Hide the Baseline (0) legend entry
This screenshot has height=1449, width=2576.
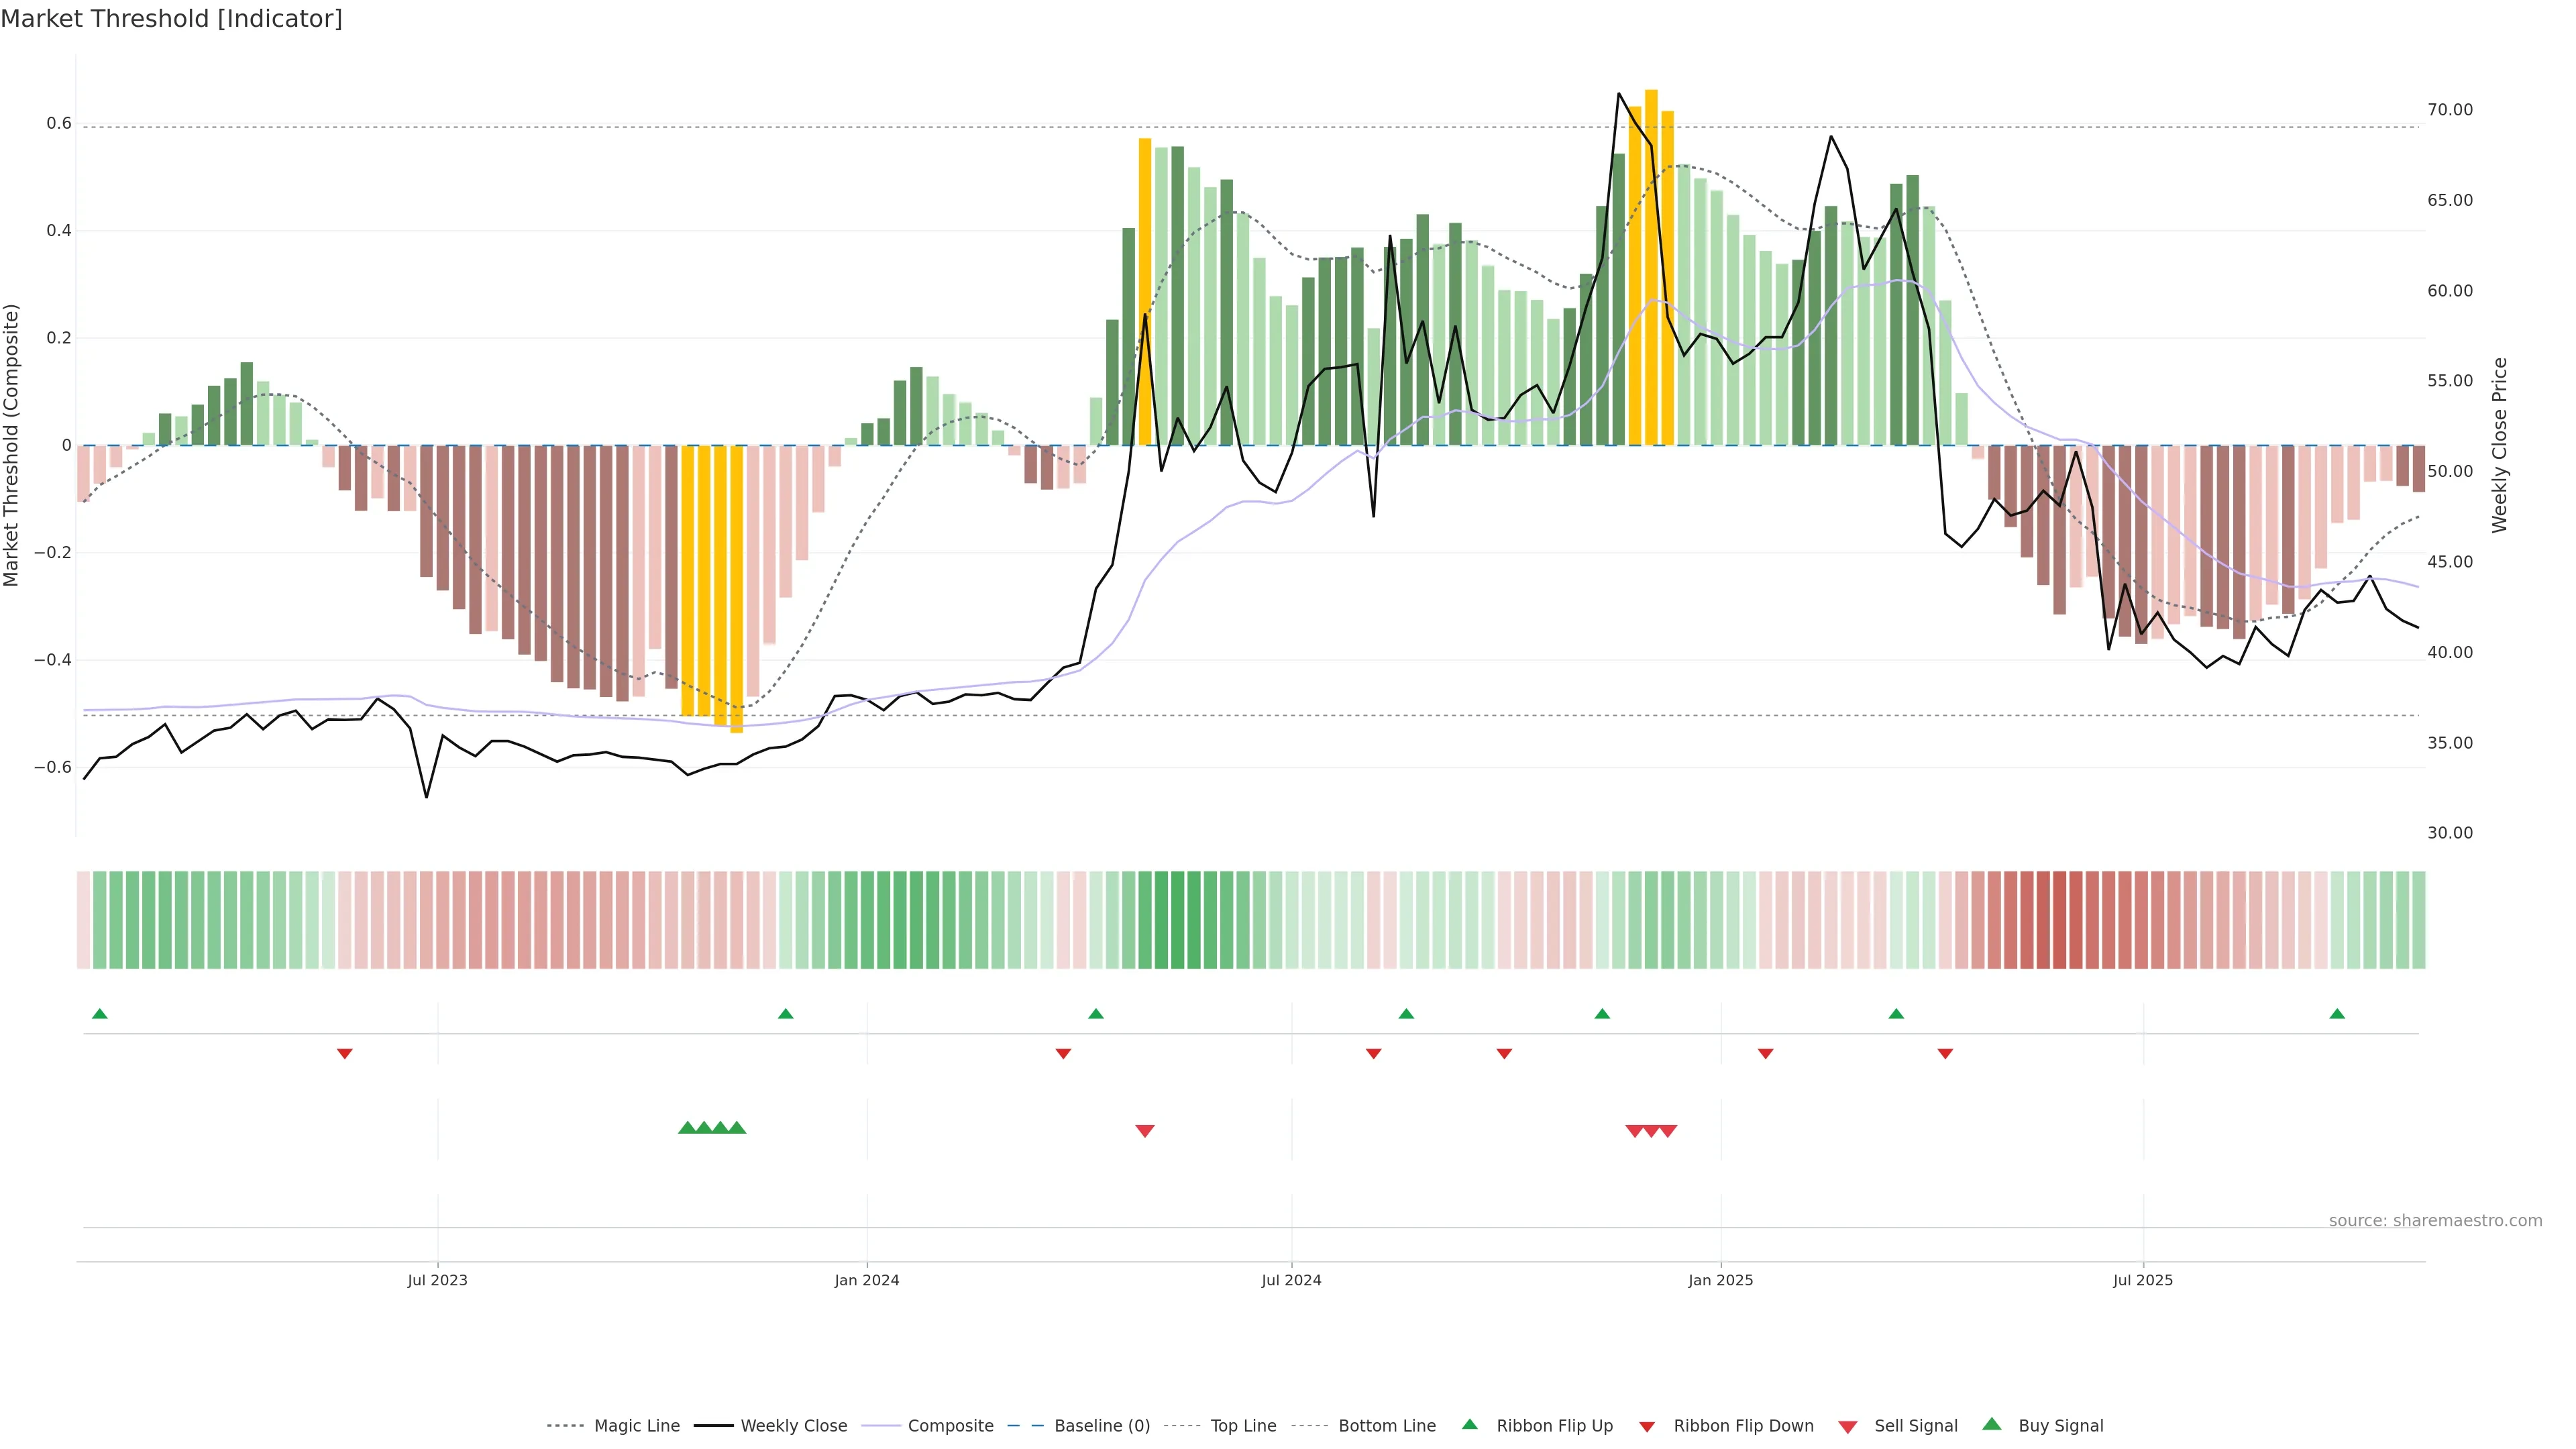pos(1102,1426)
